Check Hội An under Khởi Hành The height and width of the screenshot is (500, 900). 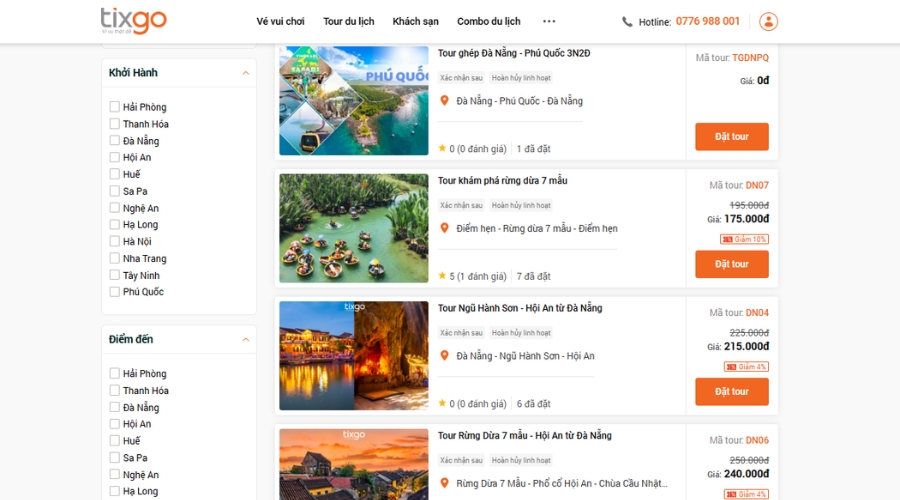point(115,157)
